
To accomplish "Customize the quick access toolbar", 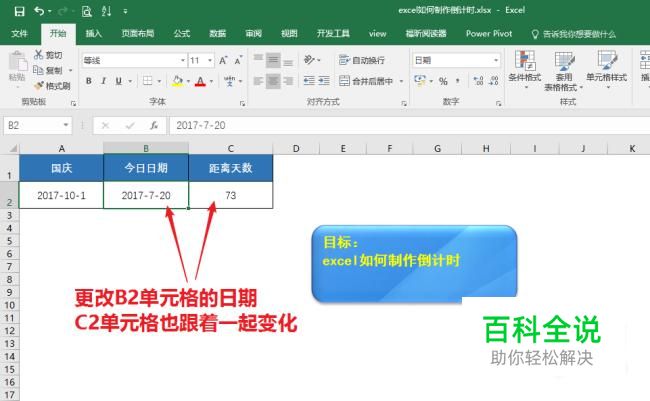I will [x=125, y=12].
